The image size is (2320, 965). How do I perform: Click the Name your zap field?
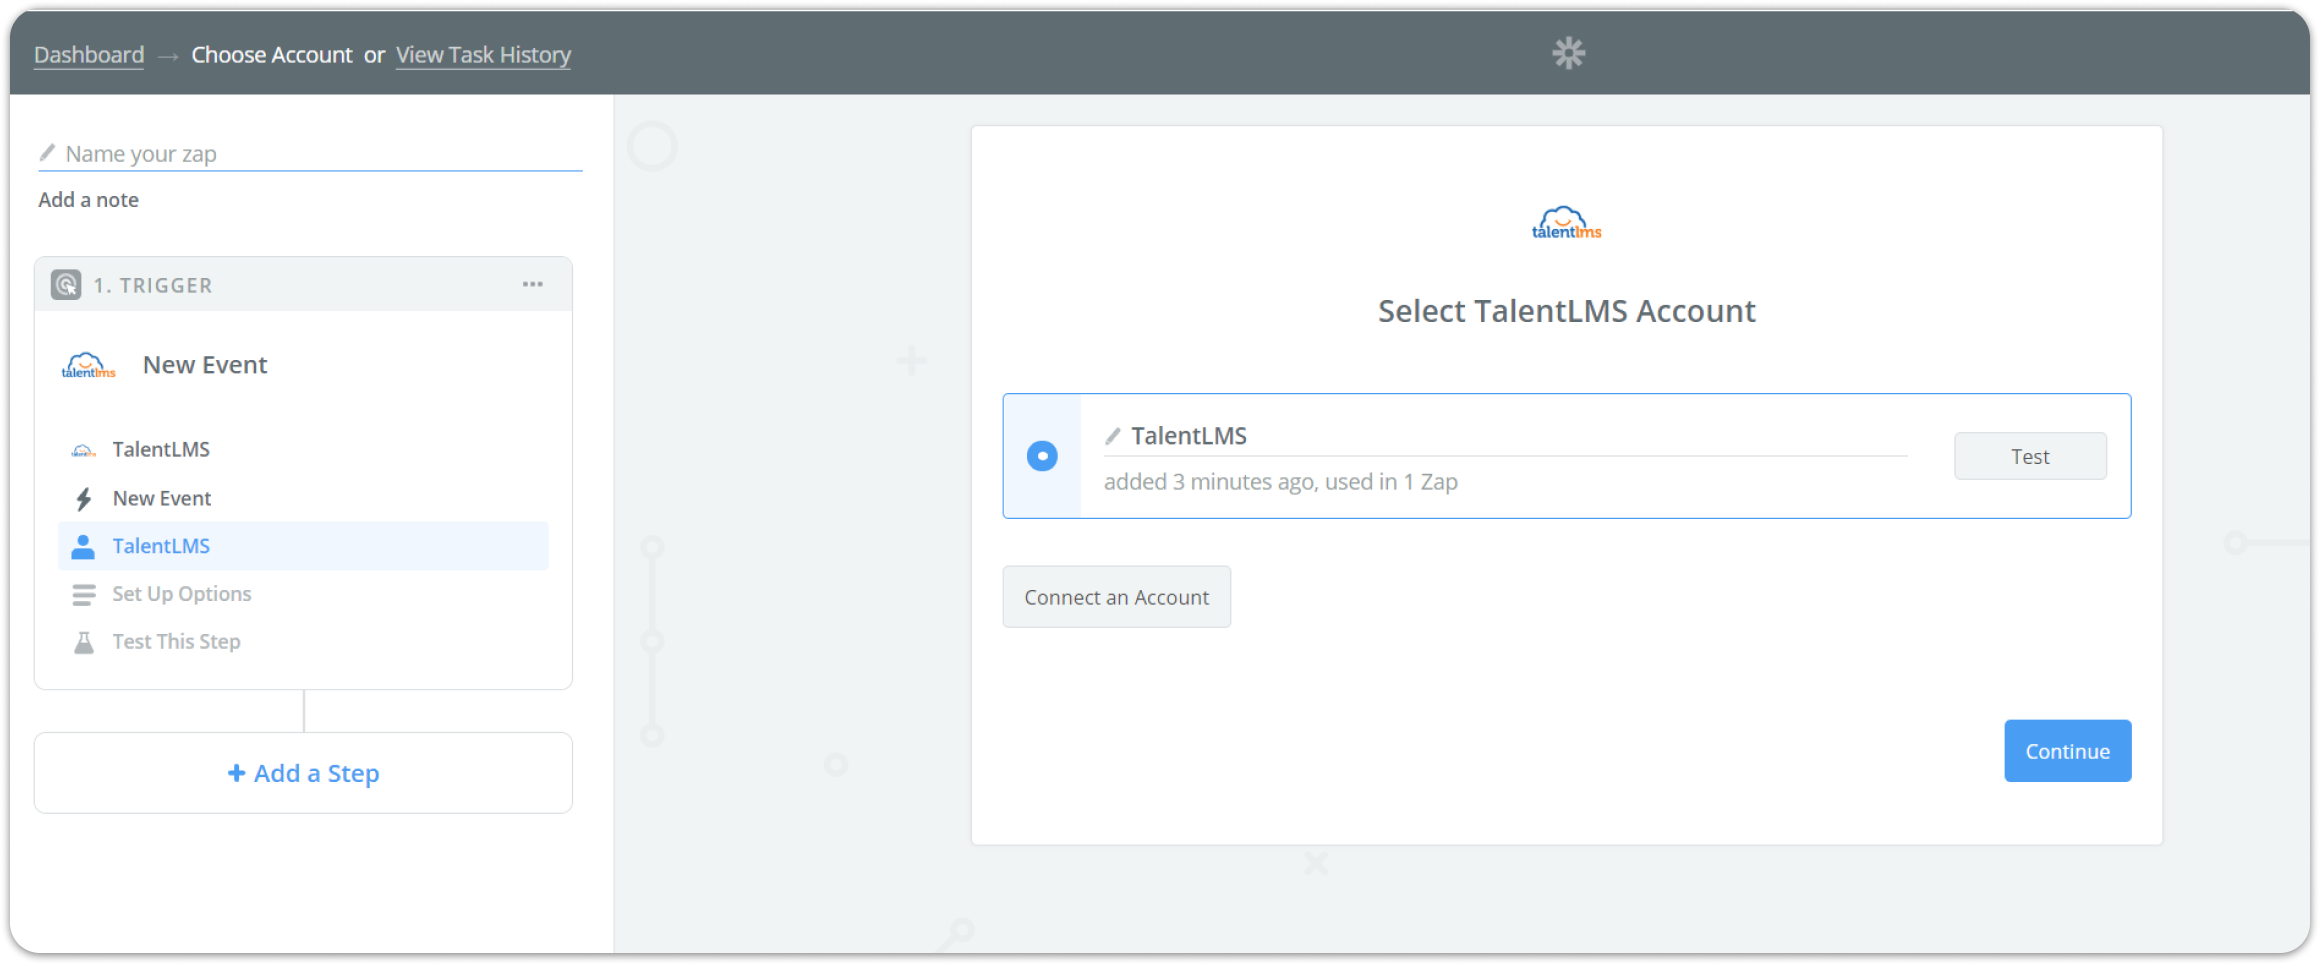[x=320, y=154]
